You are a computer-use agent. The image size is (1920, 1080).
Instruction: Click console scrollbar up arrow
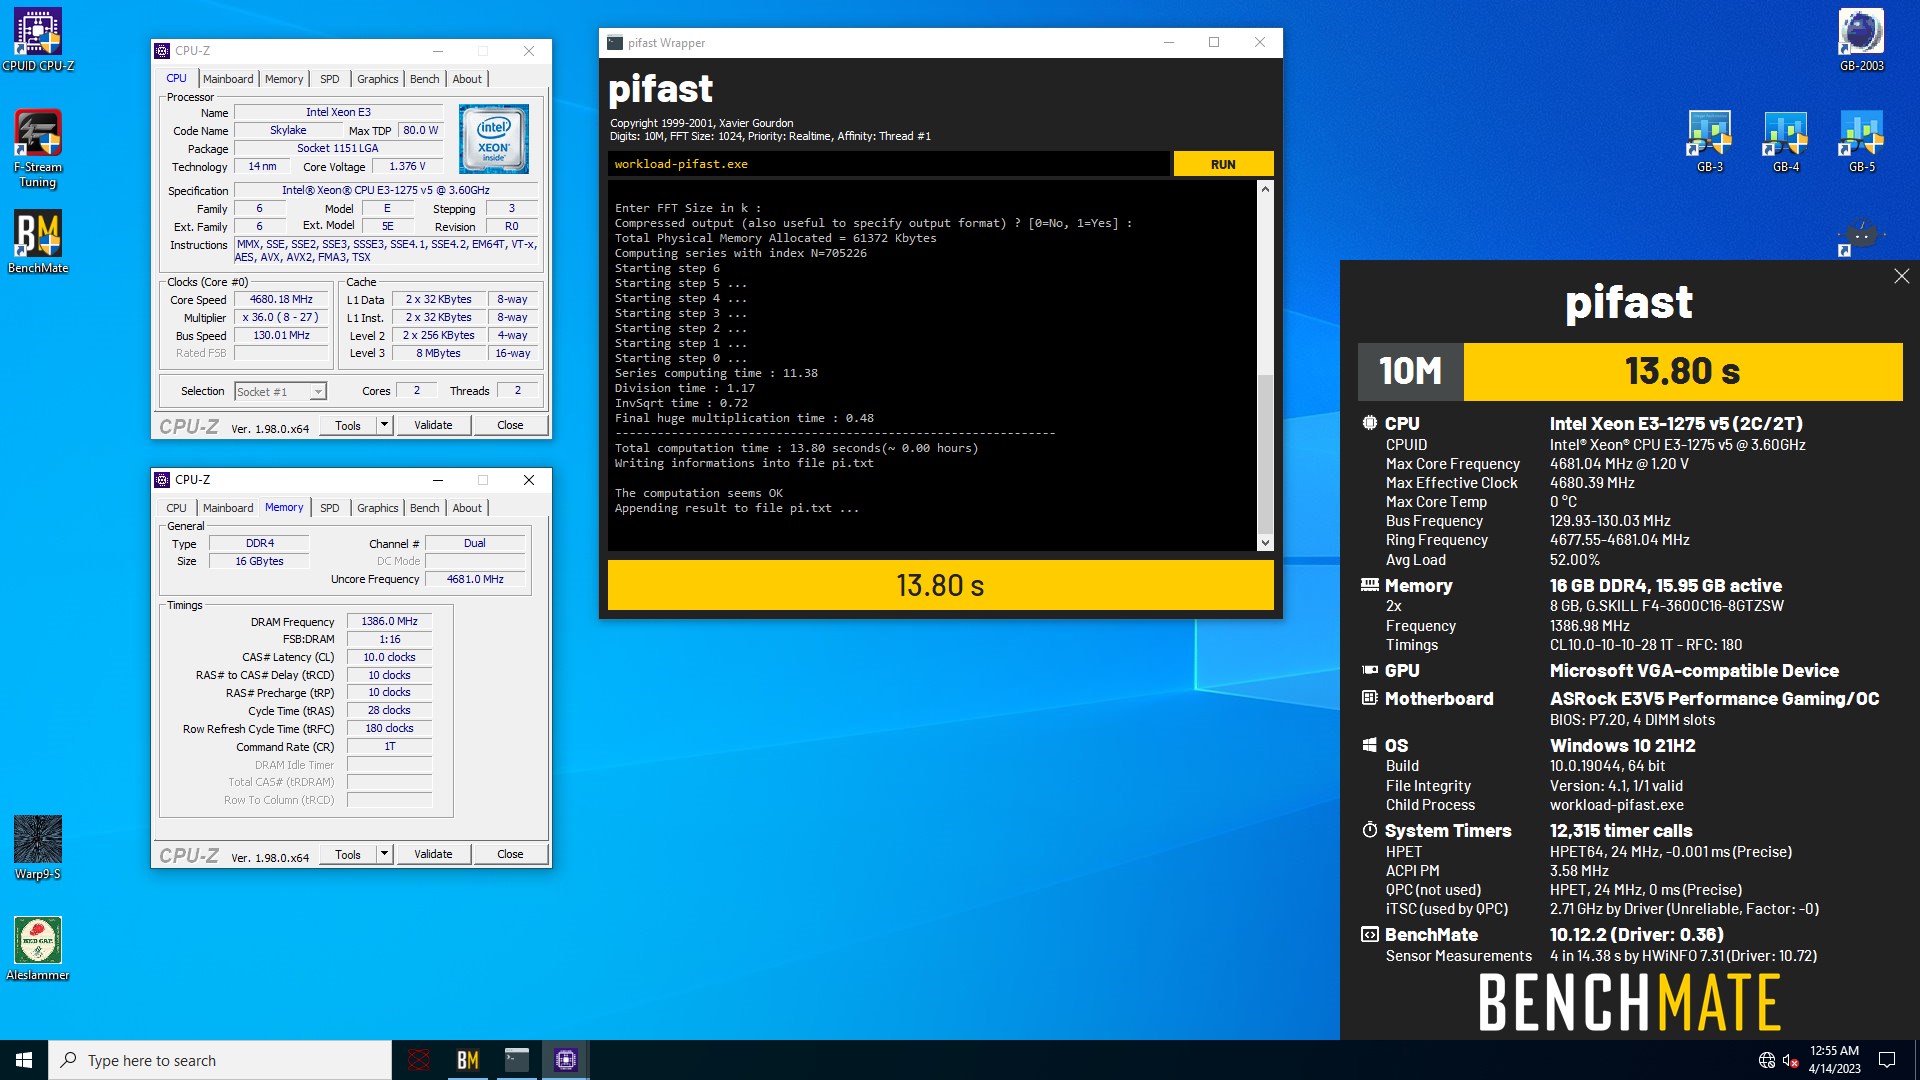(1265, 189)
